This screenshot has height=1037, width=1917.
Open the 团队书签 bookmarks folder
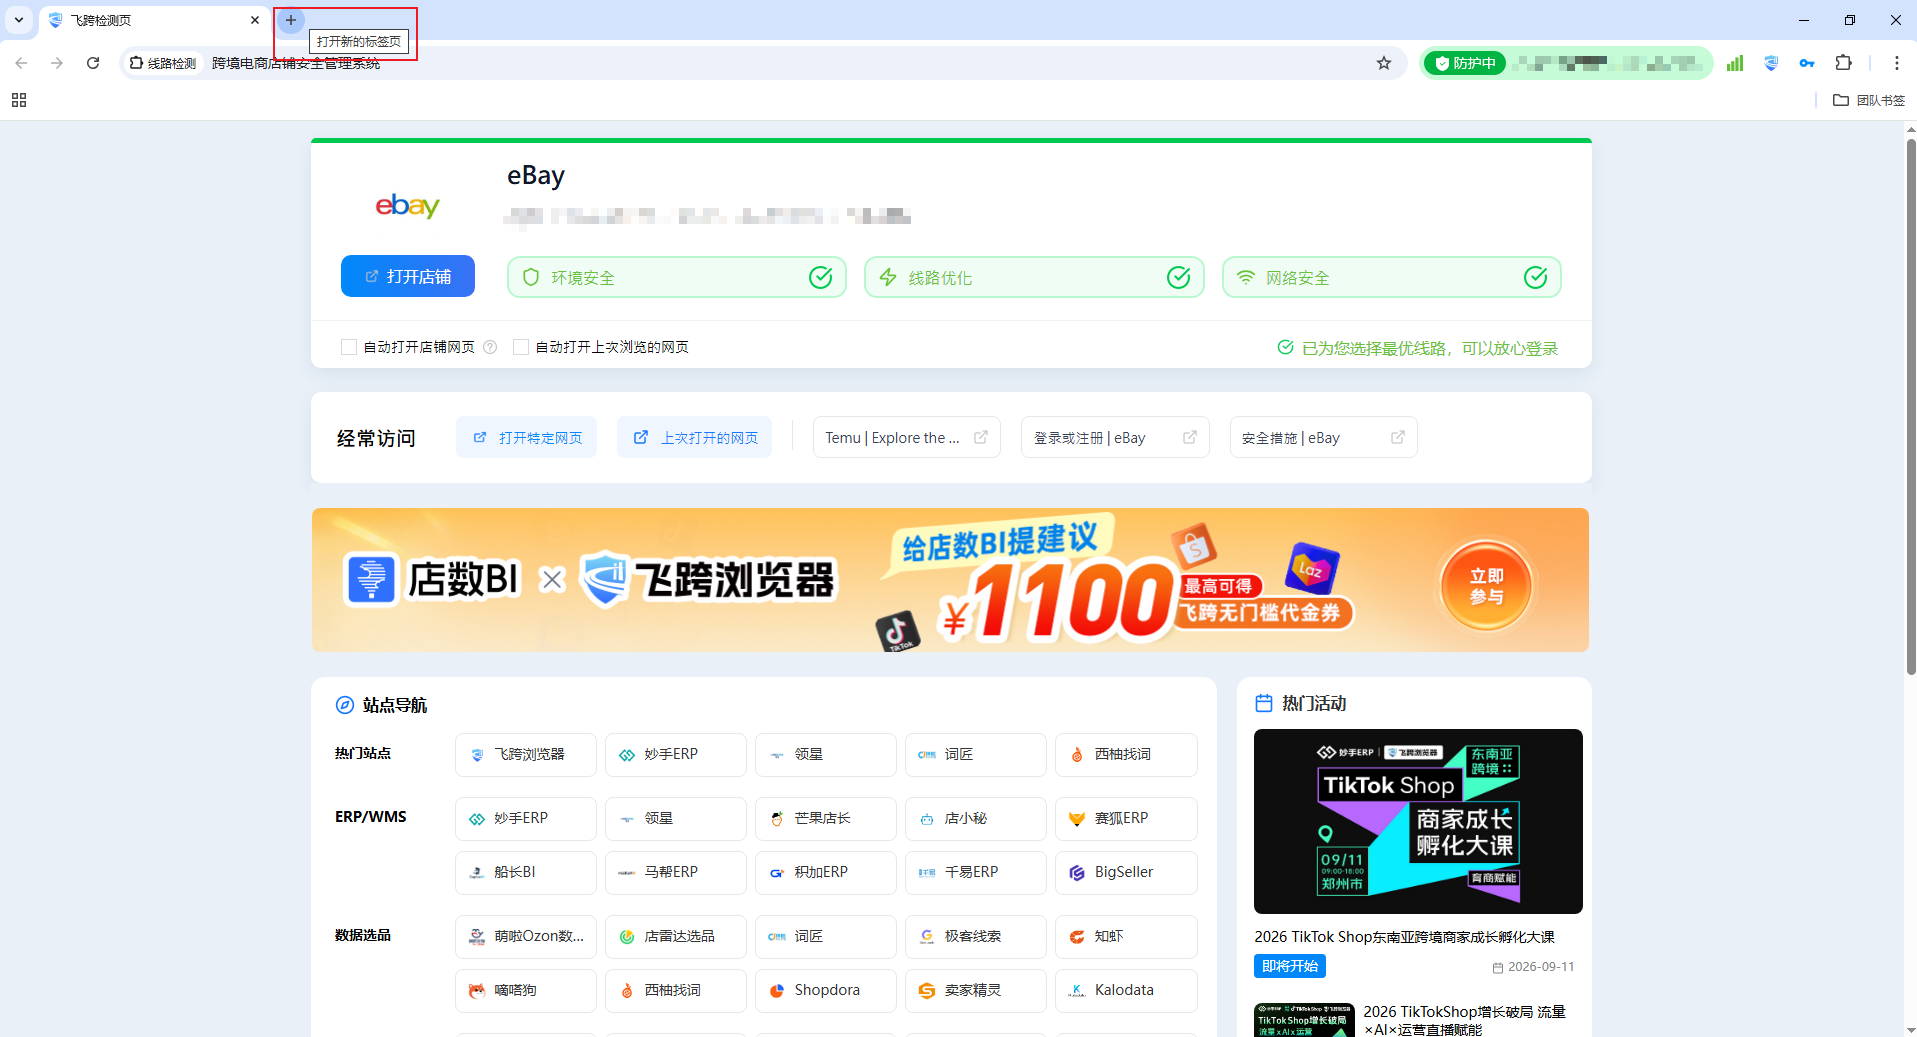pyautogui.click(x=1869, y=100)
